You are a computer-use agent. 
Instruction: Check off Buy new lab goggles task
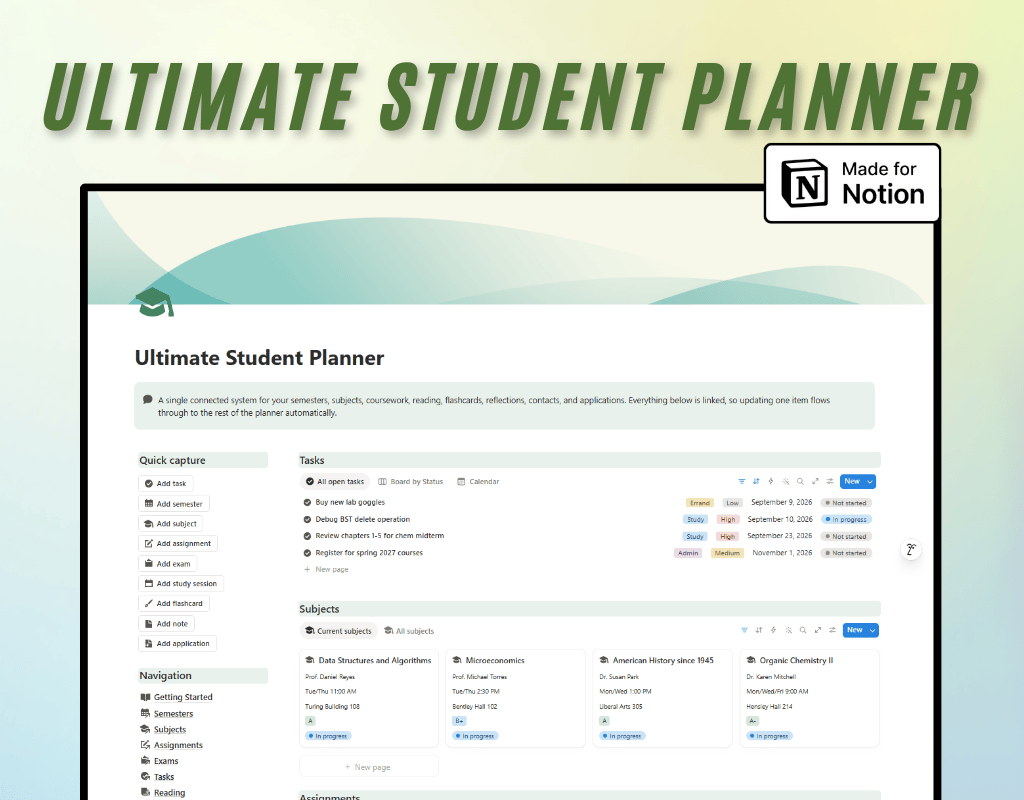(x=307, y=502)
